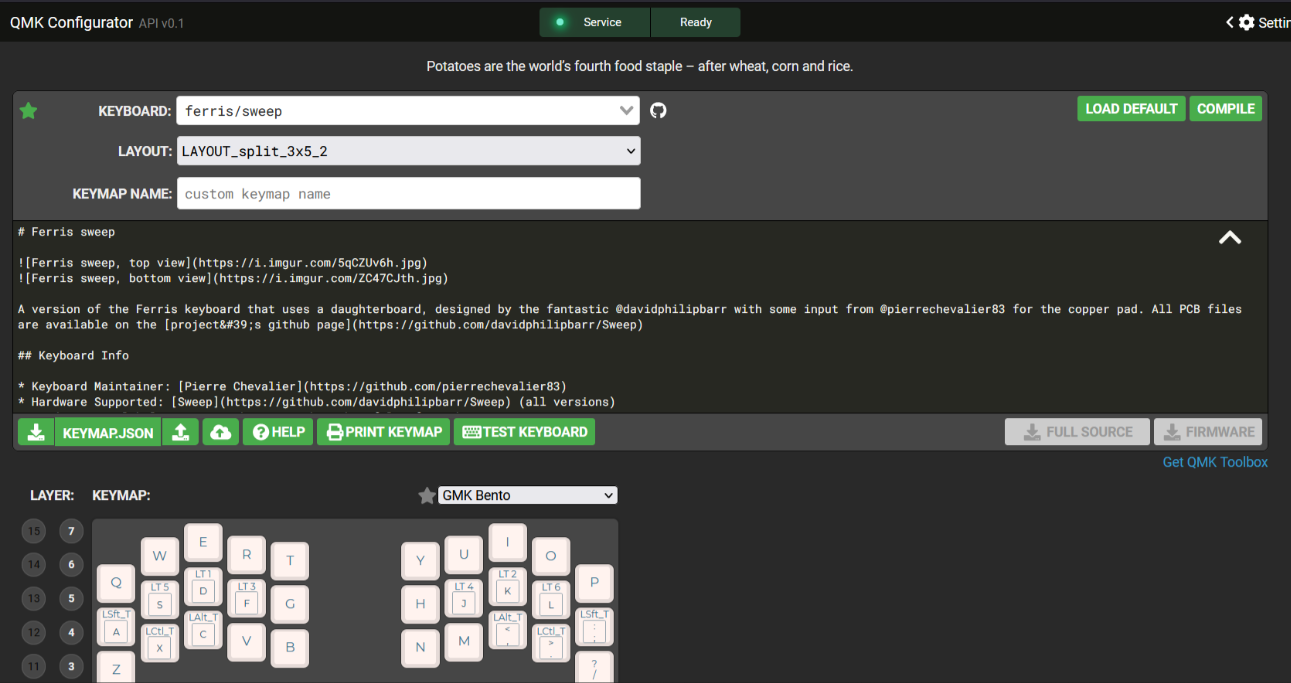This screenshot has width=1291, height=683.
Task: Open Settings via the gear icon
Action: (x=1246, y=22)
